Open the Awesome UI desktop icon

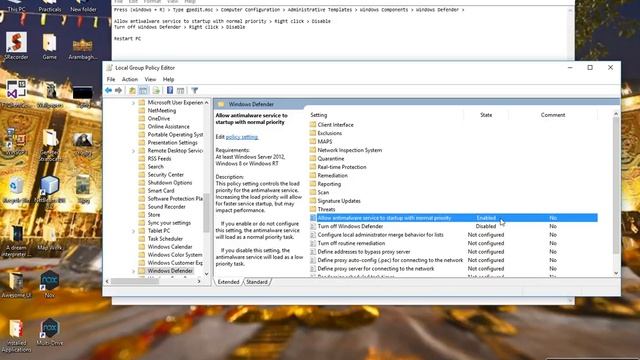[16, 284]
